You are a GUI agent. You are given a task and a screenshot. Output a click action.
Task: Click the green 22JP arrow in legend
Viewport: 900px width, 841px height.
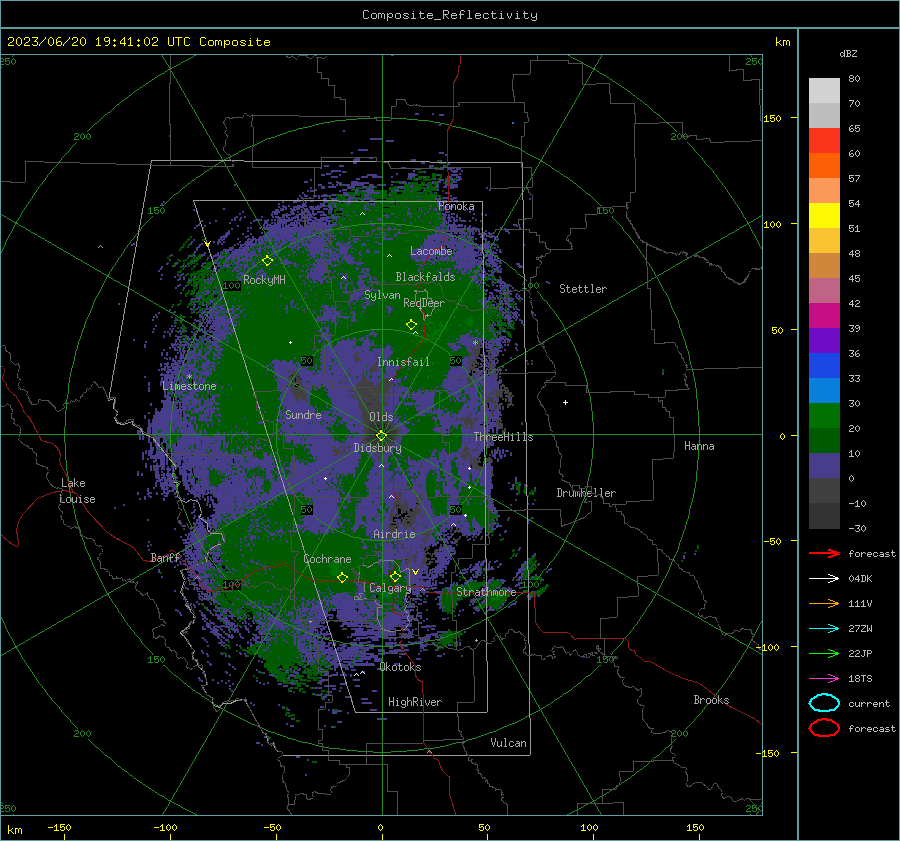(824, 653)
